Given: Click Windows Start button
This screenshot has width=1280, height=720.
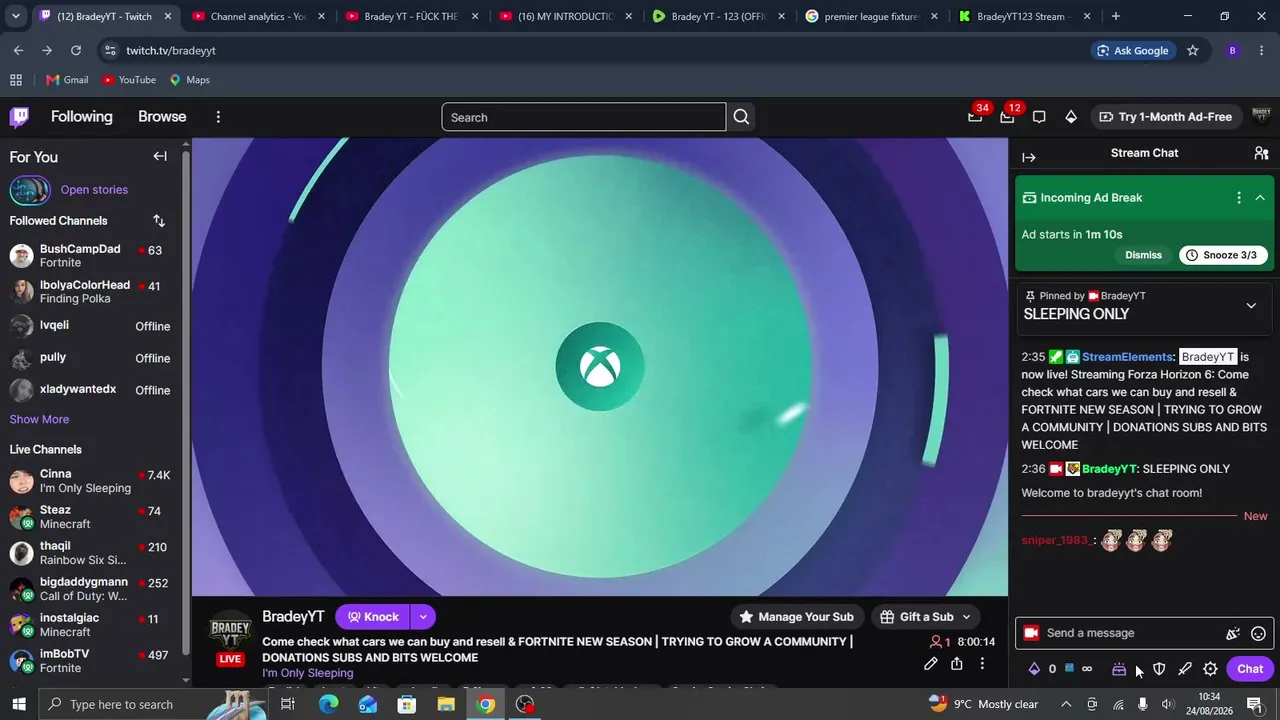Looking at the screenshot, I should pos(19,705).
